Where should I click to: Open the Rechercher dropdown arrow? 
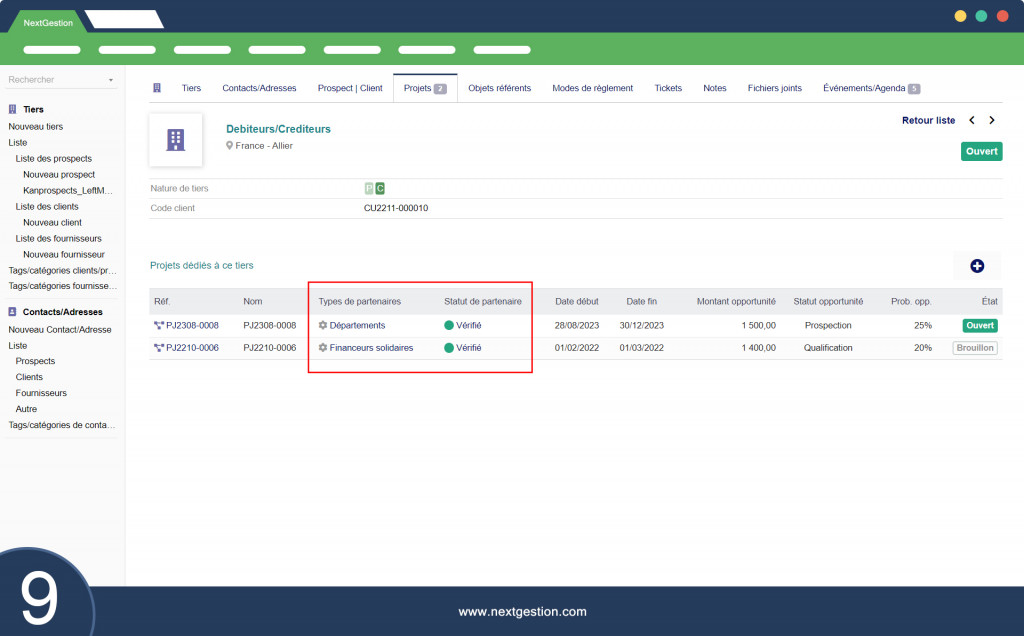111,80
